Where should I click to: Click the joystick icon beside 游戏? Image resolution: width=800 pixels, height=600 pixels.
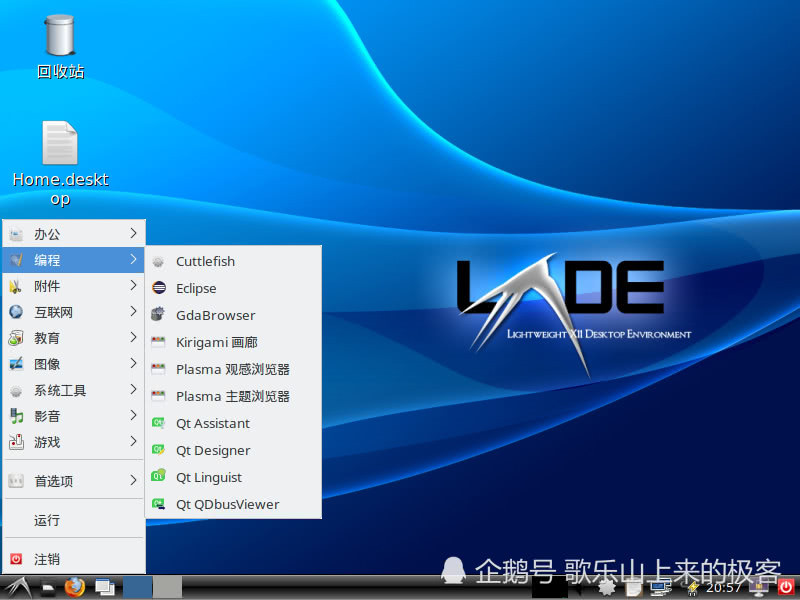pos(16,441)
